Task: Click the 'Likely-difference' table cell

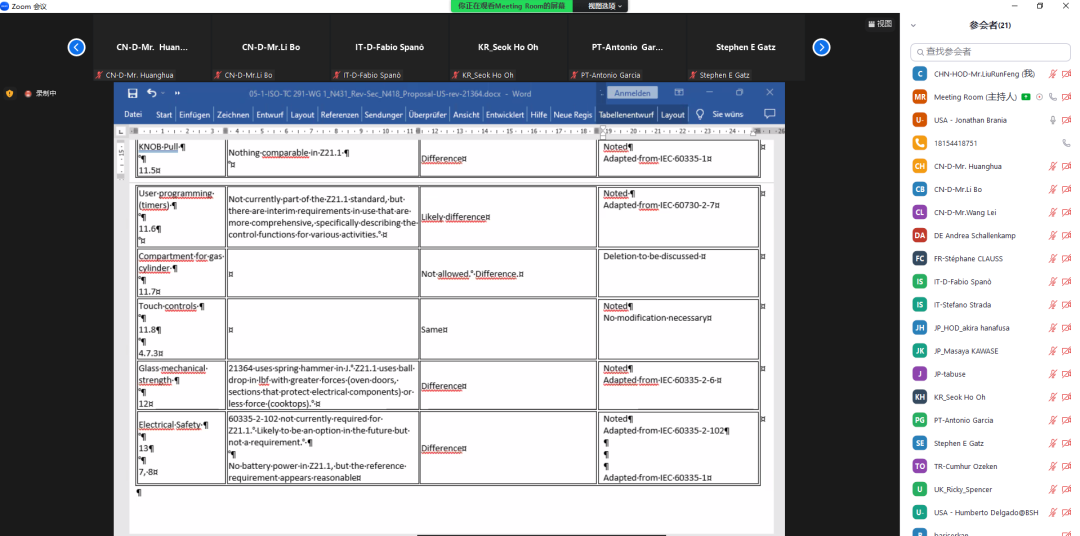Action: point(508,217)
